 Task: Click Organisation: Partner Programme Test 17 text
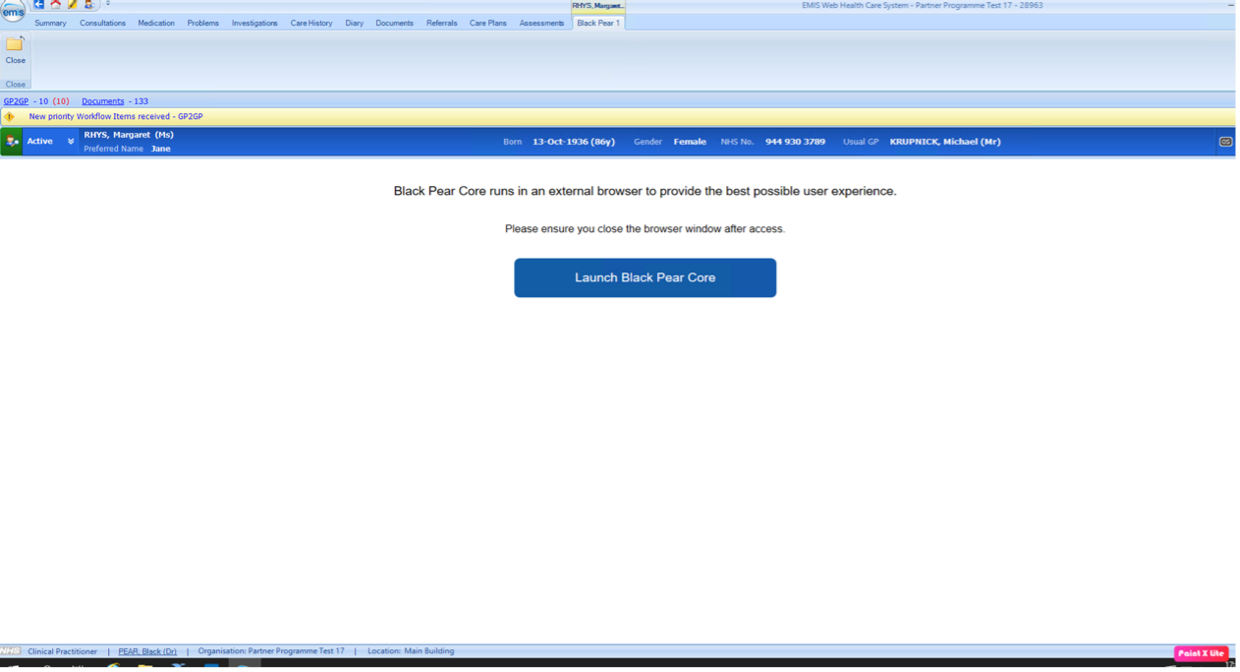pyautogui.click(x=271, y=651)
